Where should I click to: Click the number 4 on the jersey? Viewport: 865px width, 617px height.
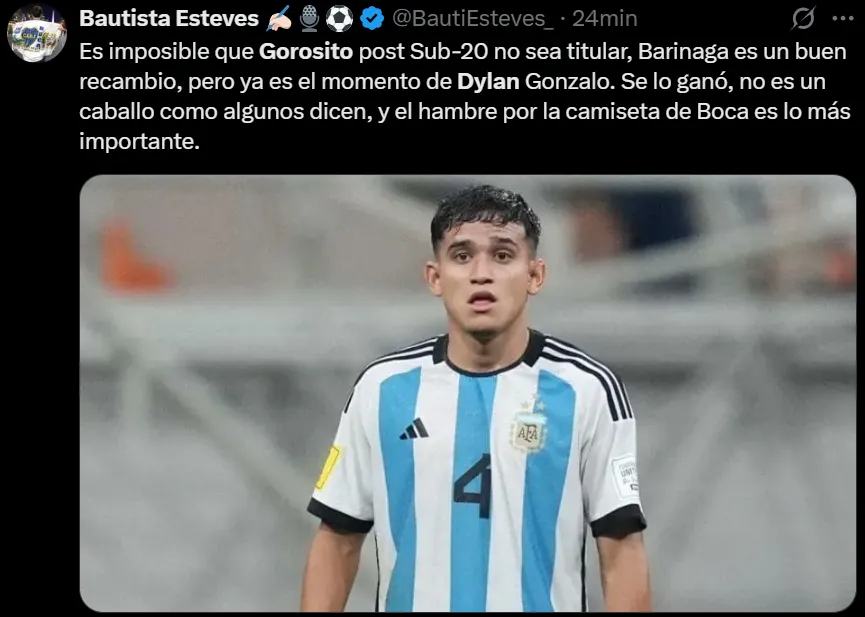point(473,486)
